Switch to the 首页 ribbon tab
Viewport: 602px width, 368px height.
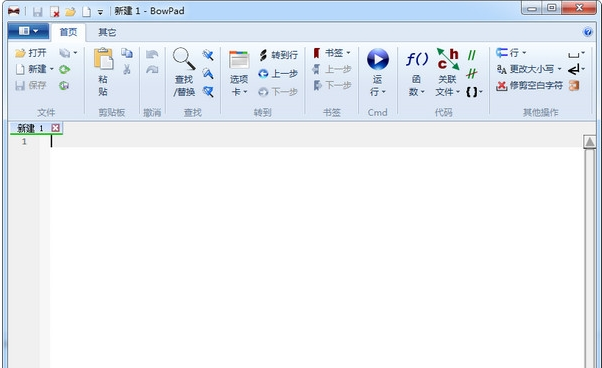(x=68, y=32)
